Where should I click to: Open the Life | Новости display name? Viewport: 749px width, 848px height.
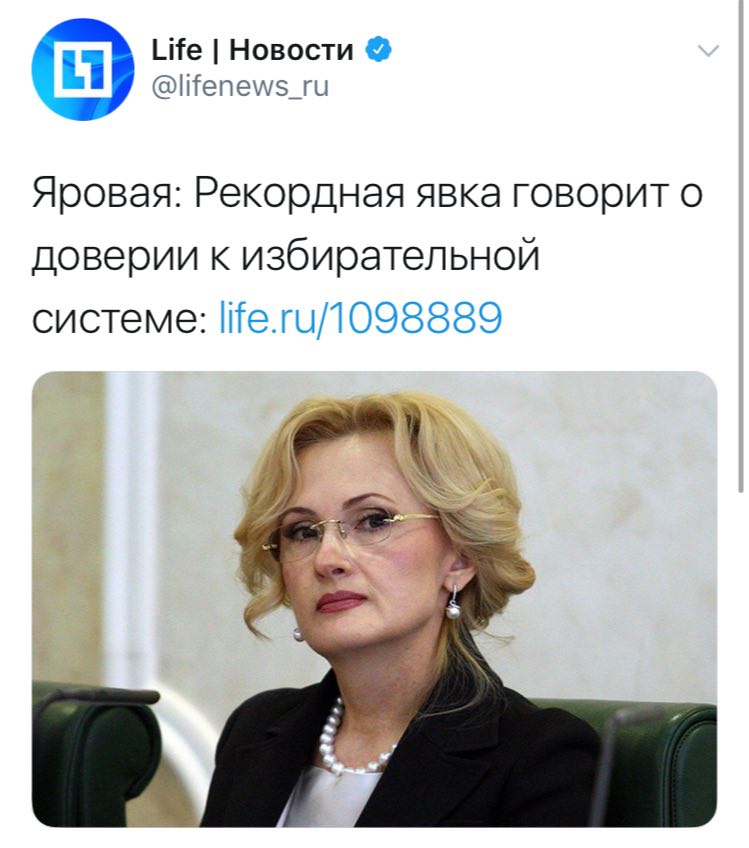click(252, 50)
